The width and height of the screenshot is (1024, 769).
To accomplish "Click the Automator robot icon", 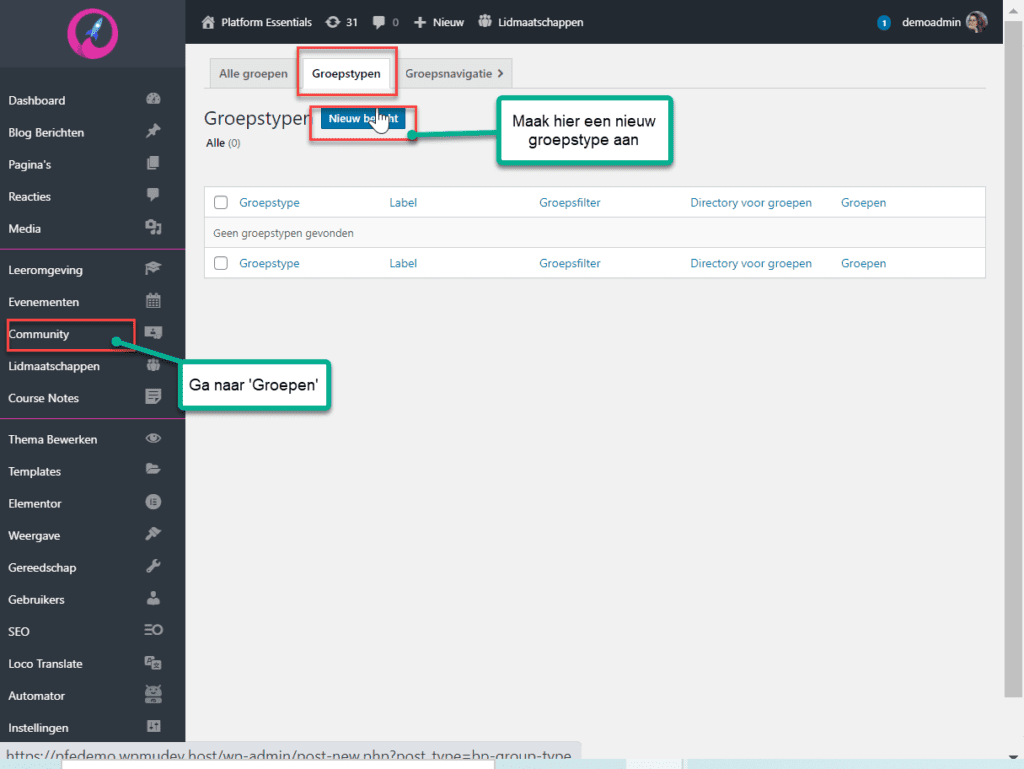I will tap(153, 695).
